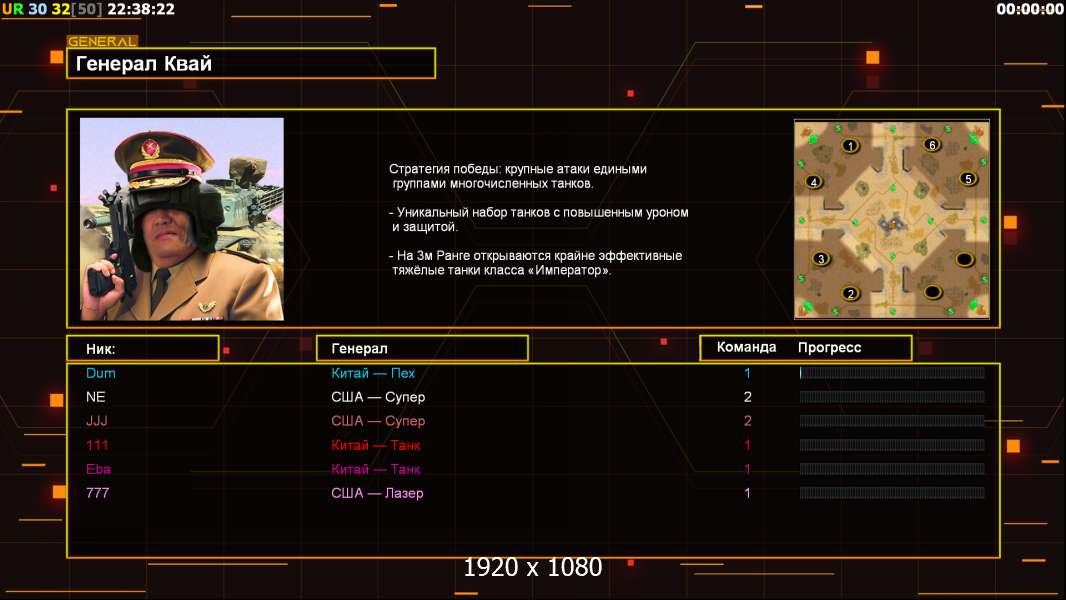Image resolution: width=1066 pixels, height=600 pixels.
Task: Click player Dum's loading progress bar
Action: click(892, 373)
